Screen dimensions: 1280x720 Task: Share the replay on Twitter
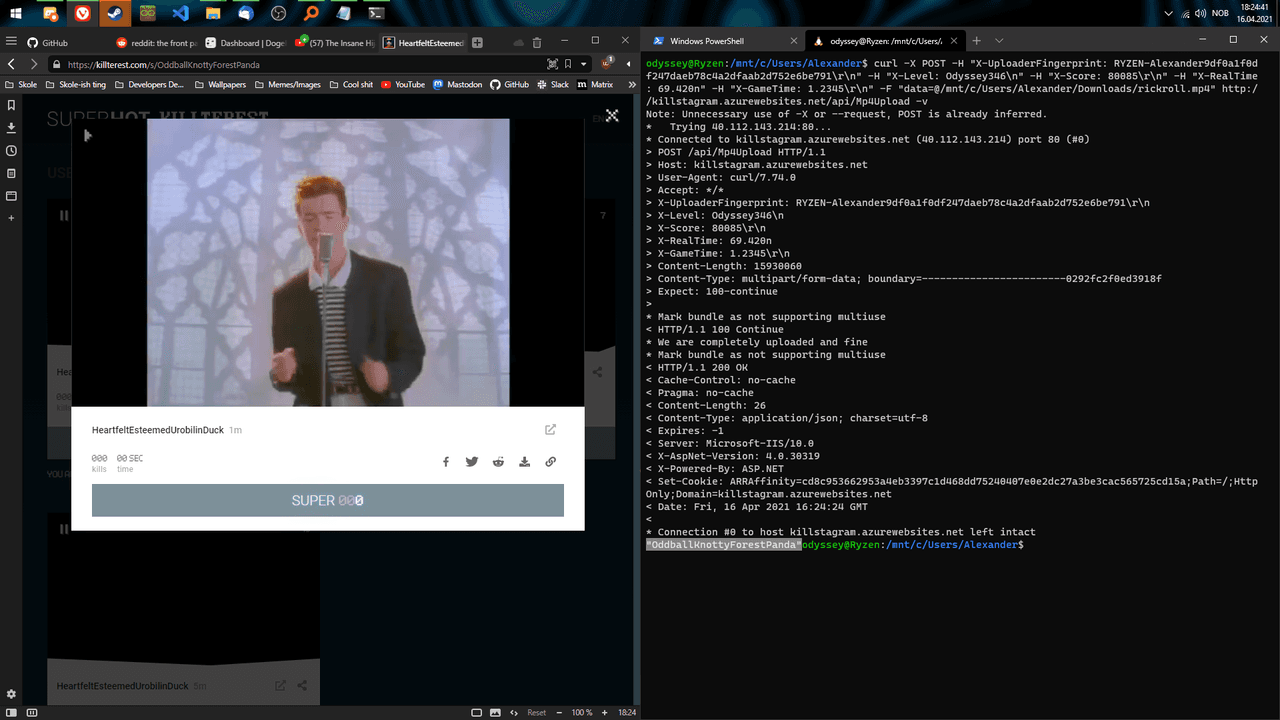pyautogui.click(x=472, y=462)
